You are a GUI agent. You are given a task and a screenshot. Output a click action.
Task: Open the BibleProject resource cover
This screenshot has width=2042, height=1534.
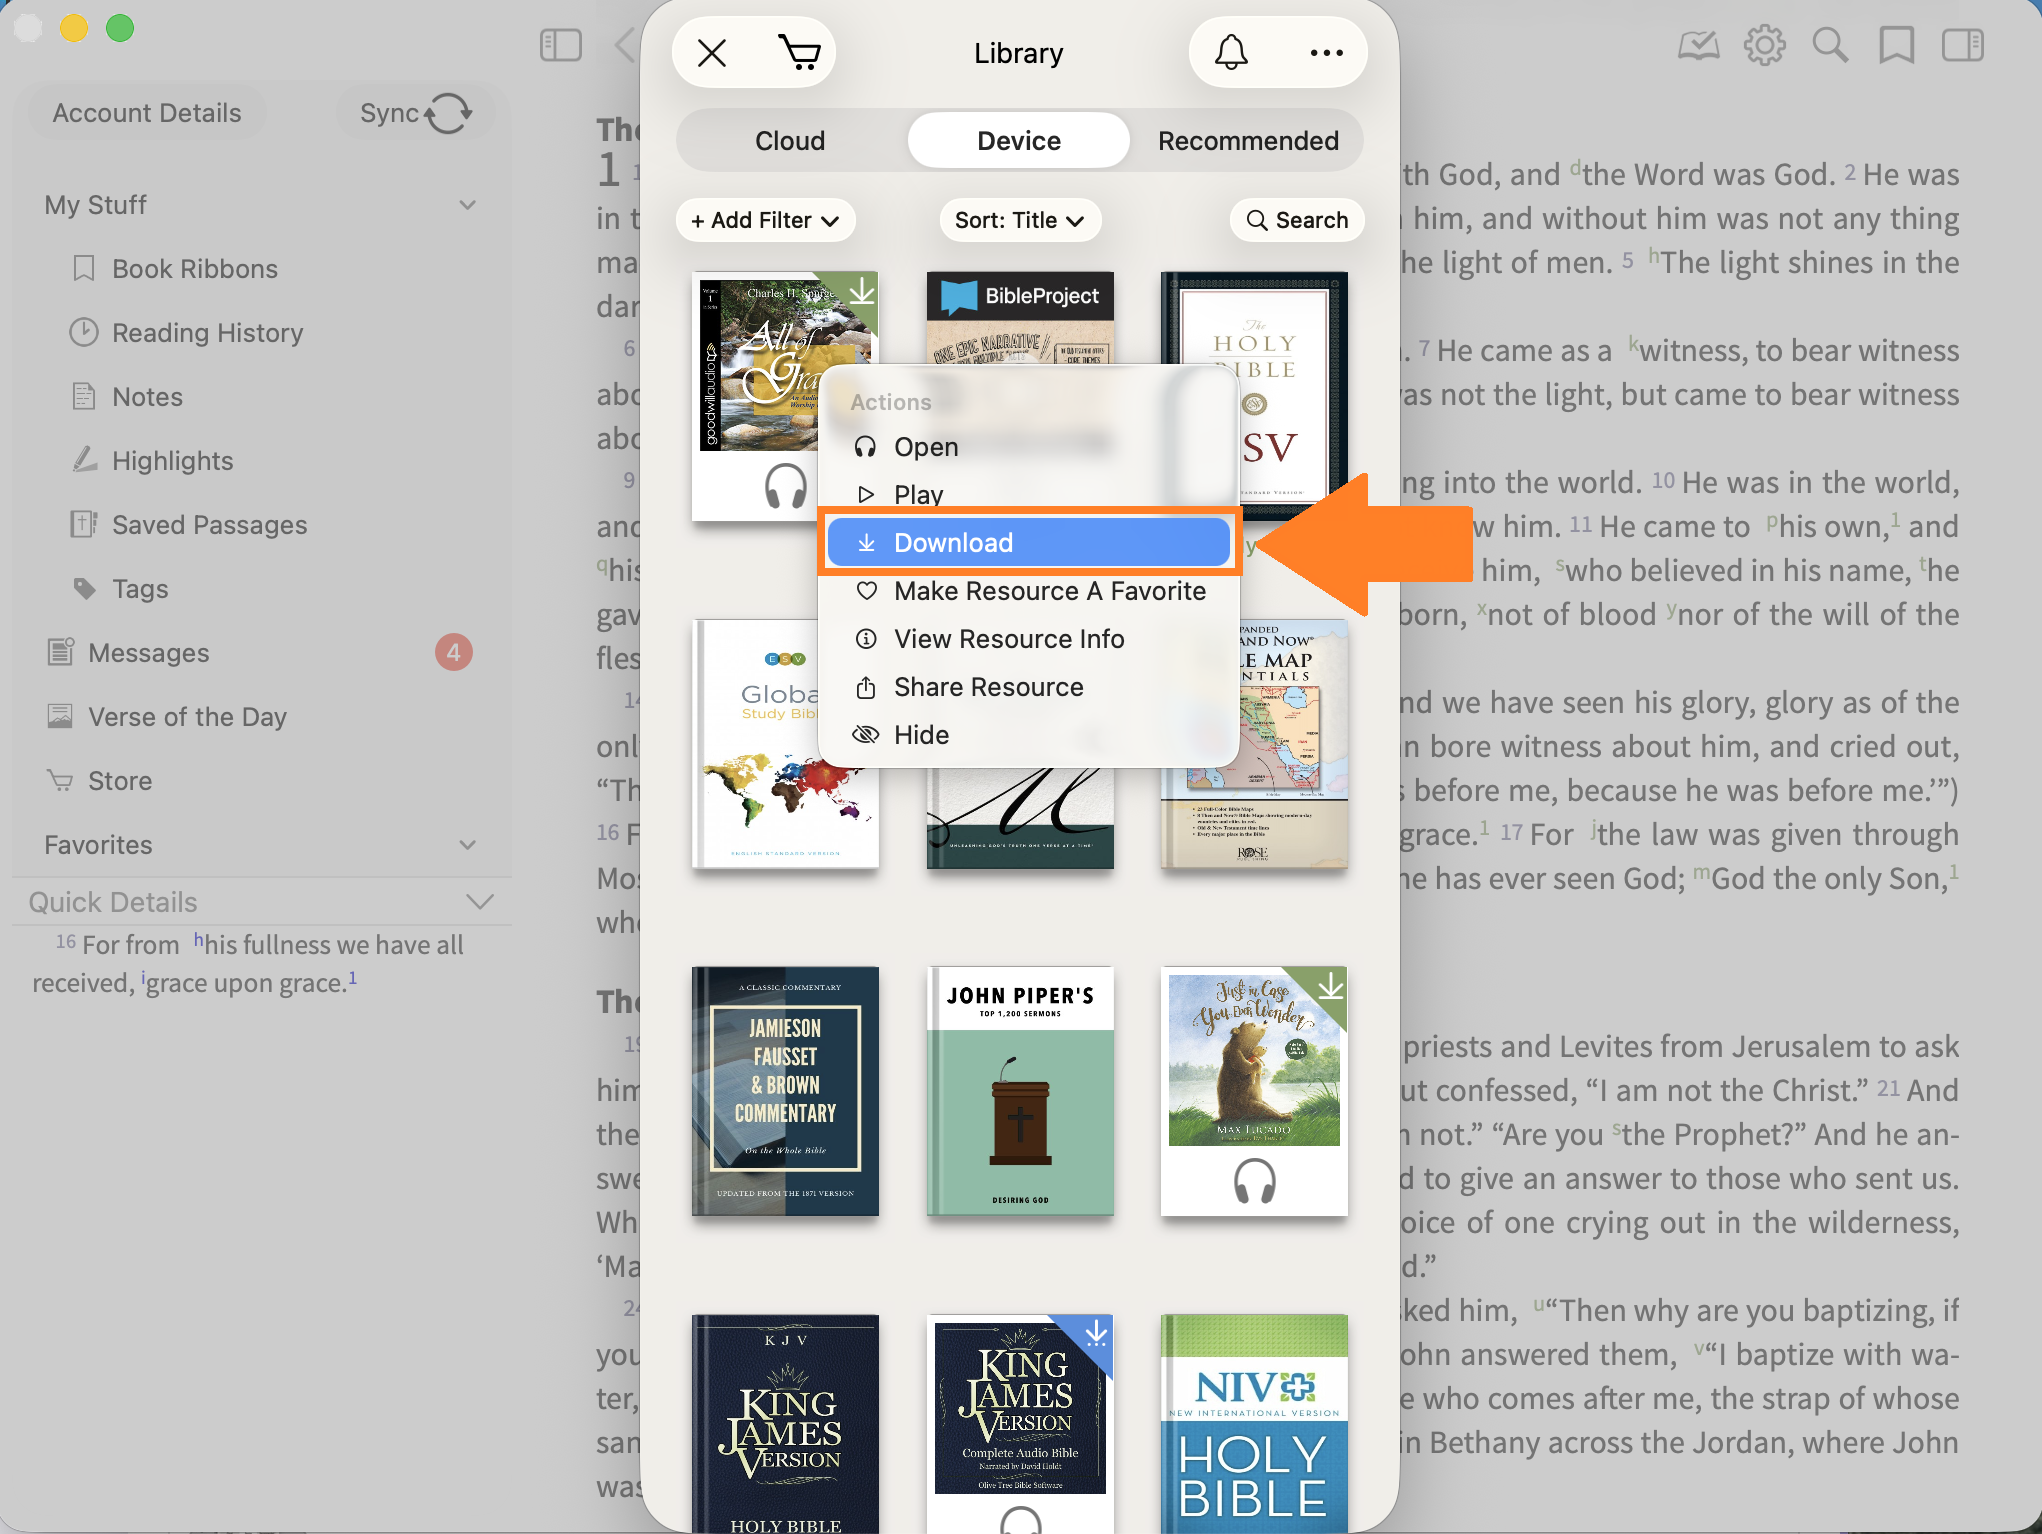click(x=1020, y=317)
